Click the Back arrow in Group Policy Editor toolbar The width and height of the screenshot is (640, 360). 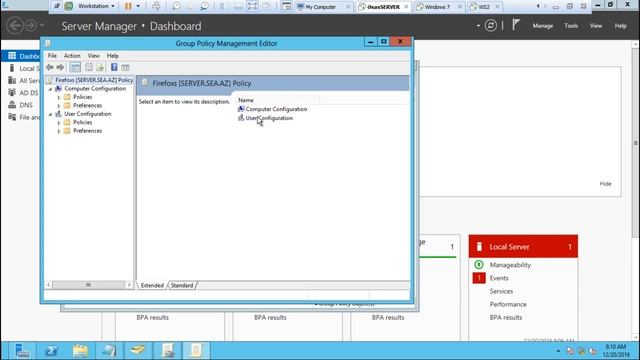point(50,67)
